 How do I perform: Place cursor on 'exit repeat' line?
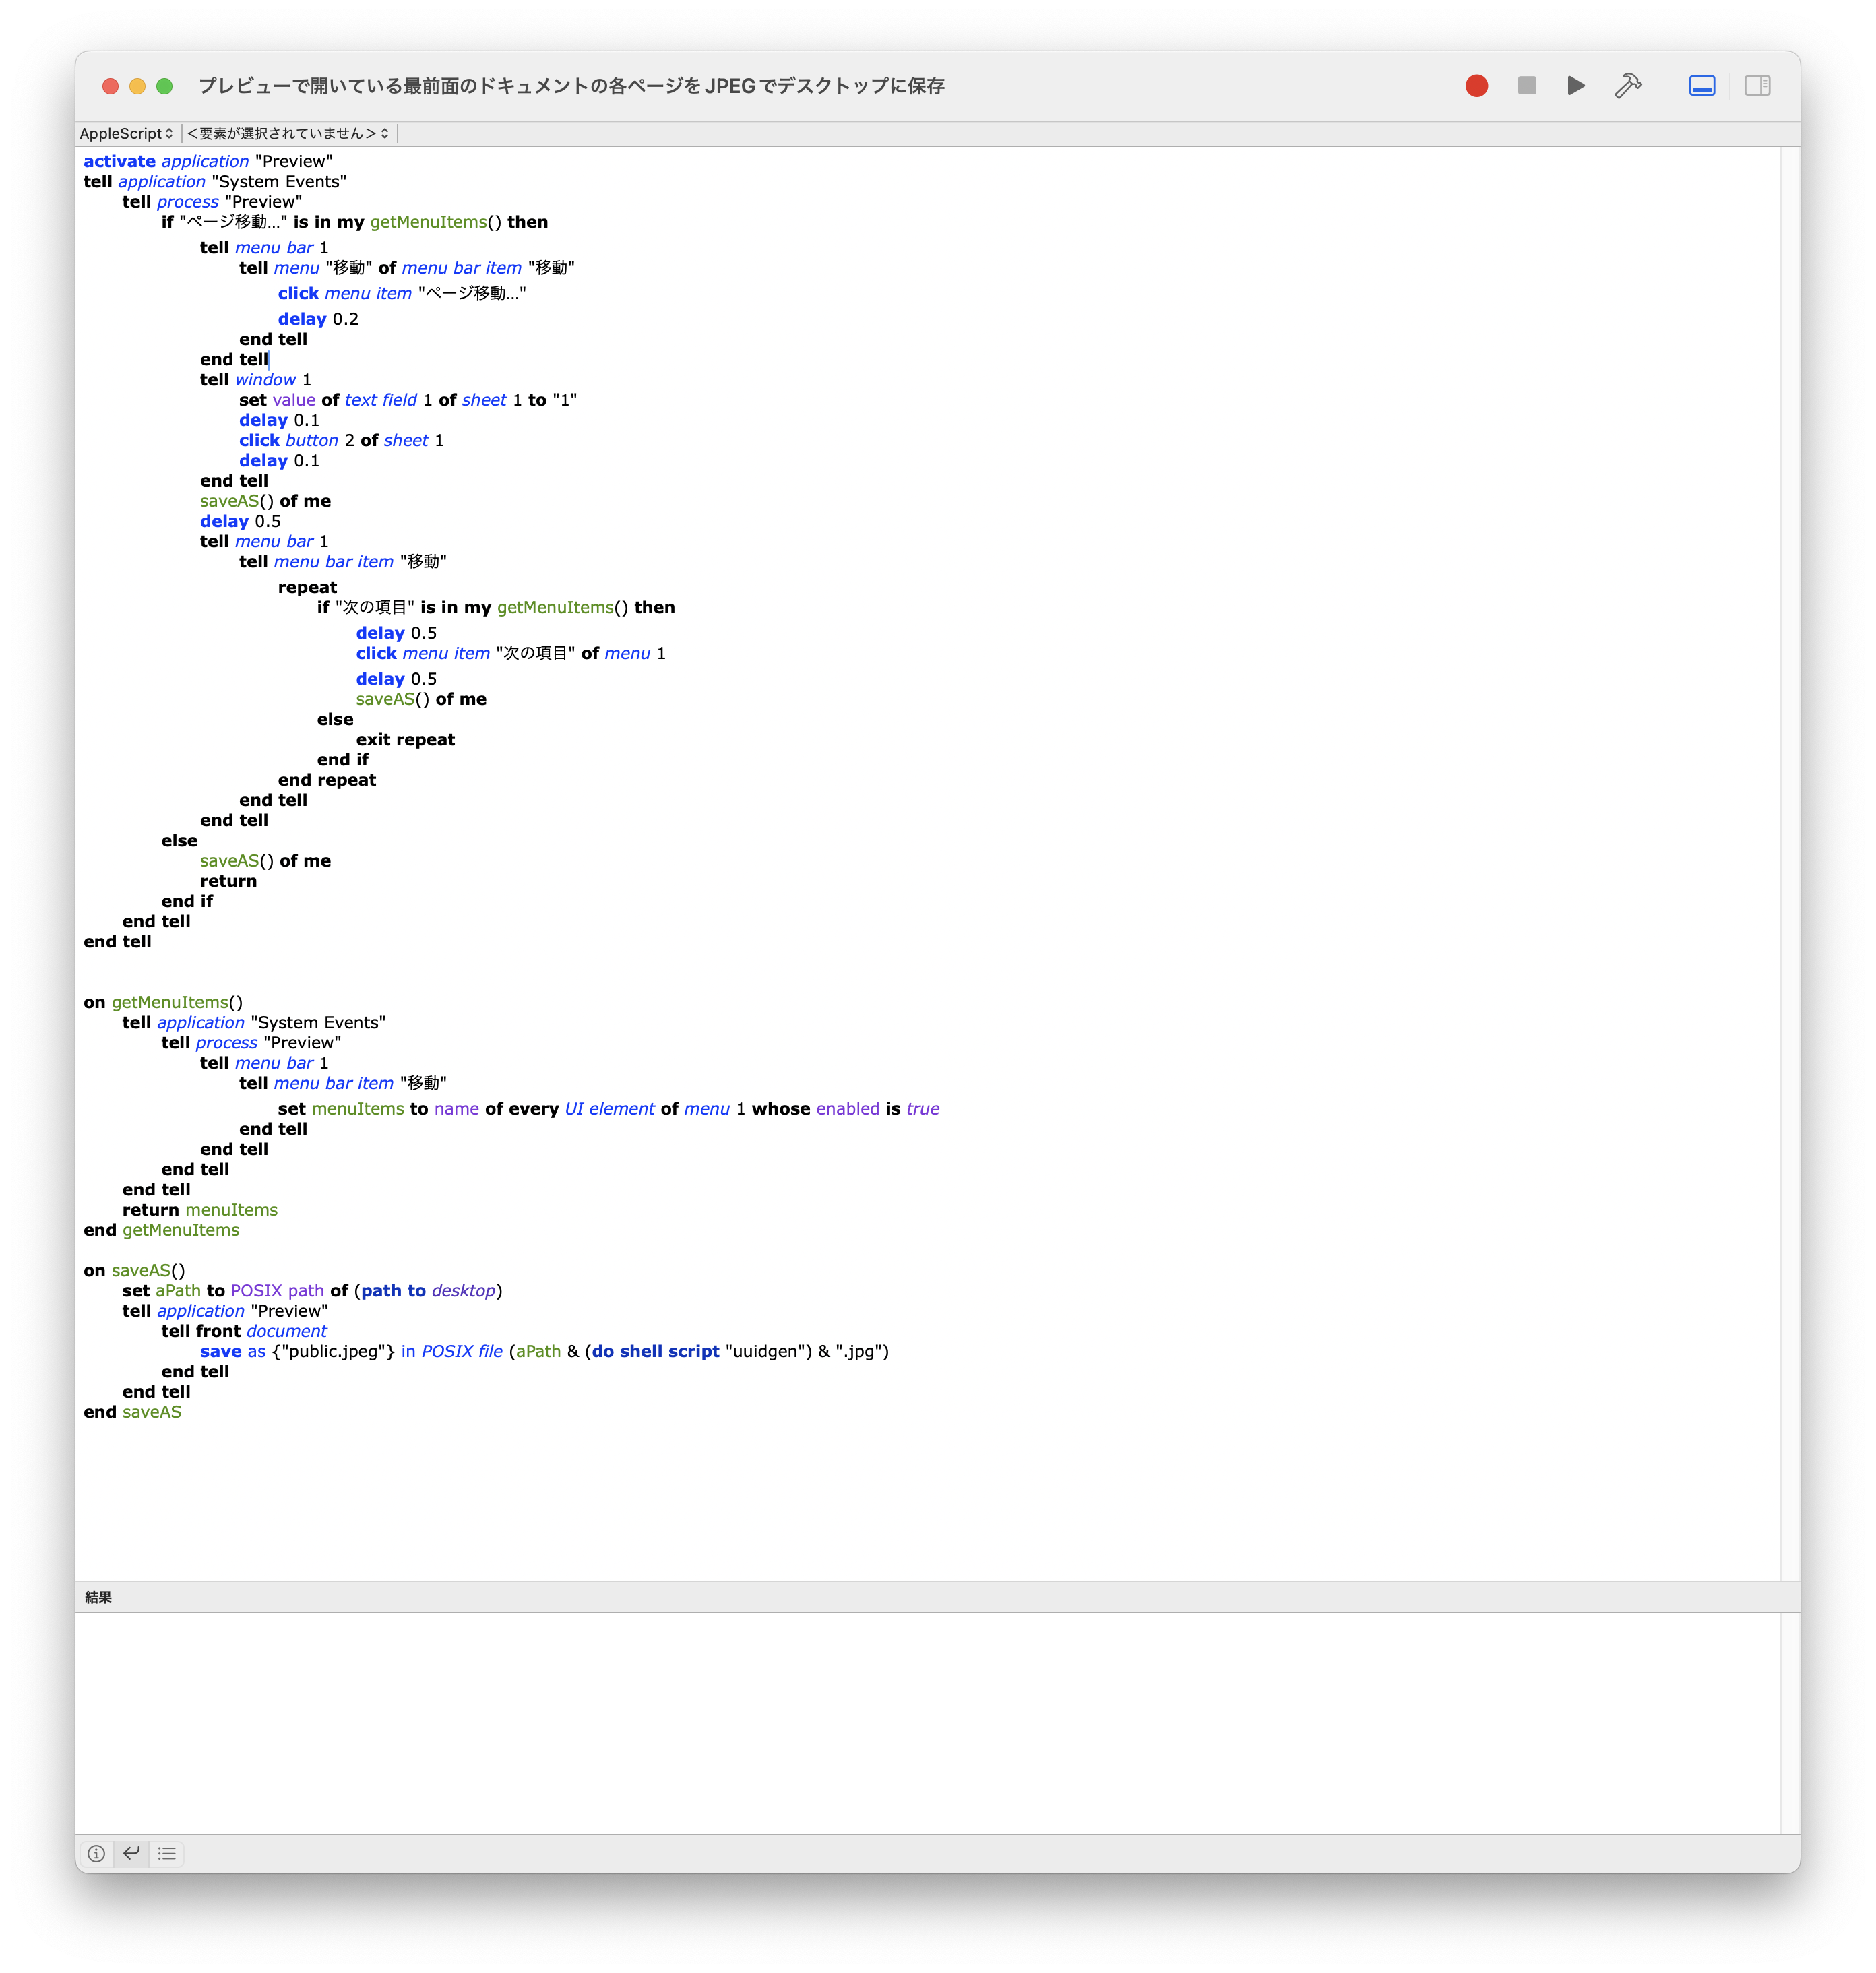point(405,740)
